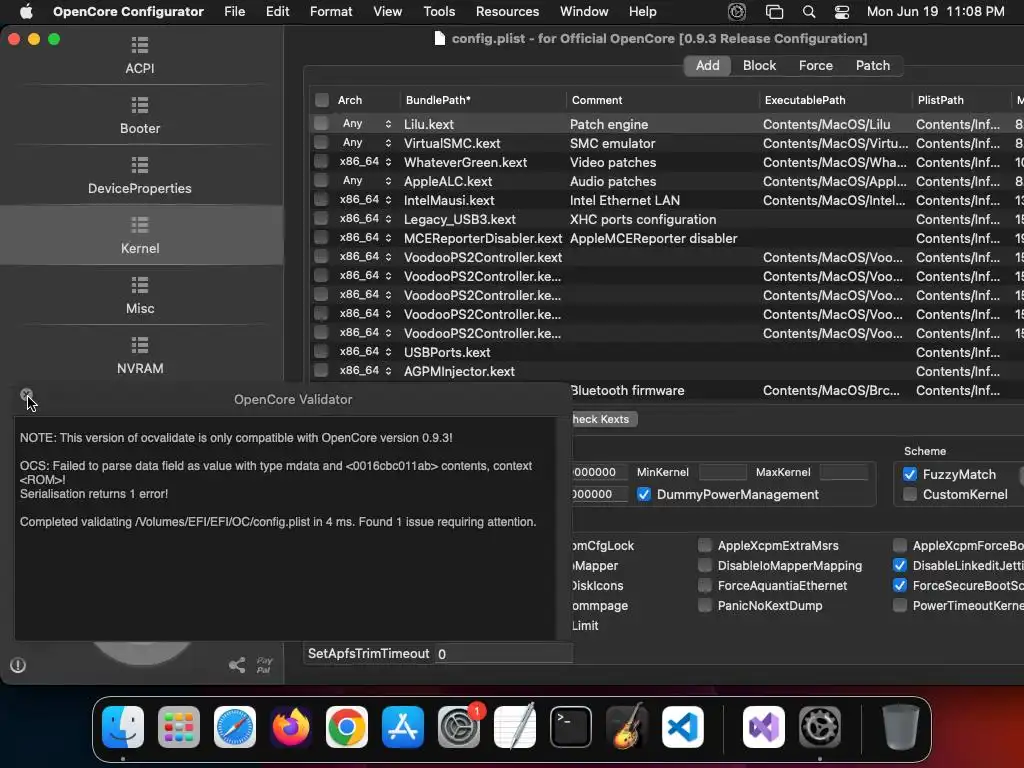The height and width of the screenshot is (768, 1024).
Task: Change Arch selector for Legacy_USB3.kext
Action: click(365, 218)
